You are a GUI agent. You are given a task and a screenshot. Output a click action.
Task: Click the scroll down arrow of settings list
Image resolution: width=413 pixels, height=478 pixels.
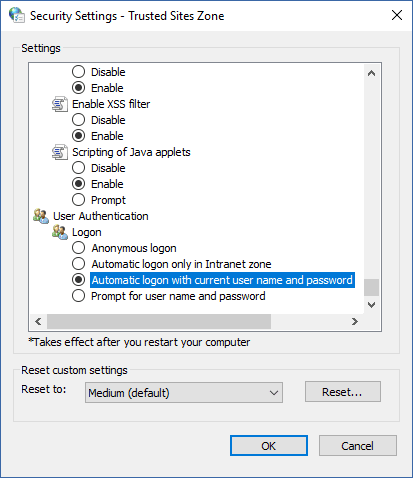(371, 305)
